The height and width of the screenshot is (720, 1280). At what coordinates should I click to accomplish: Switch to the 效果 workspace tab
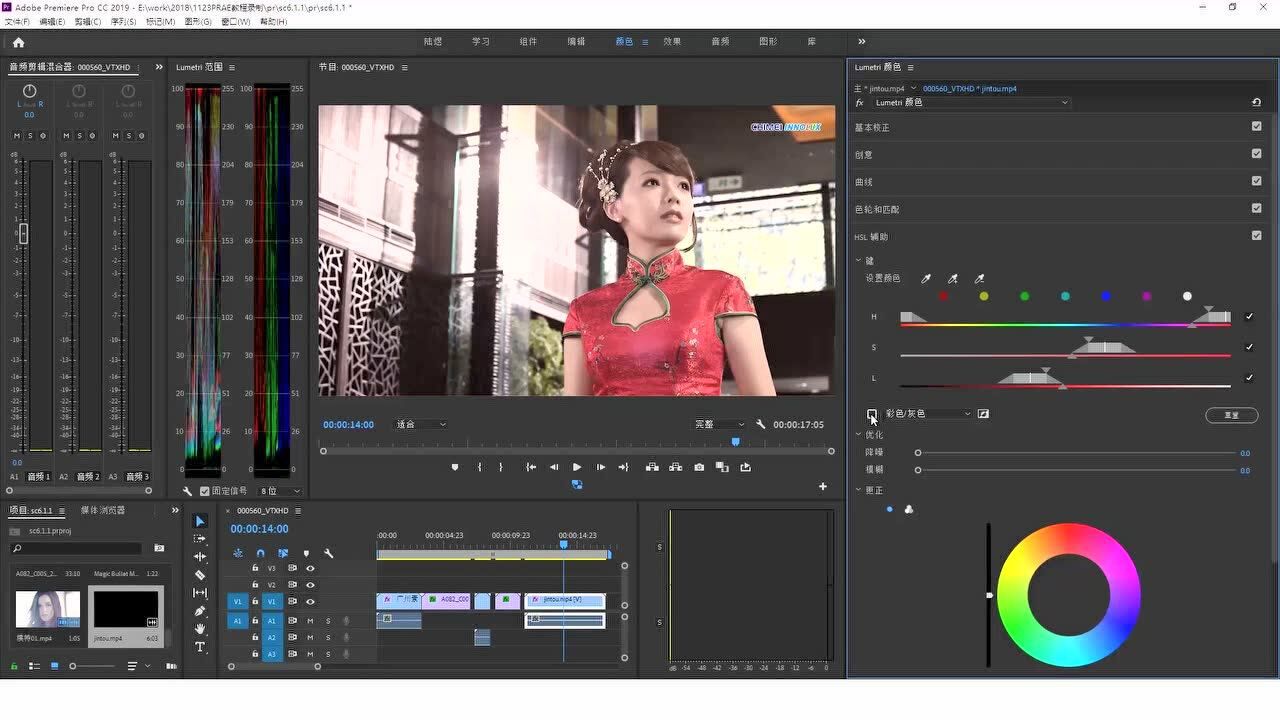672,42
